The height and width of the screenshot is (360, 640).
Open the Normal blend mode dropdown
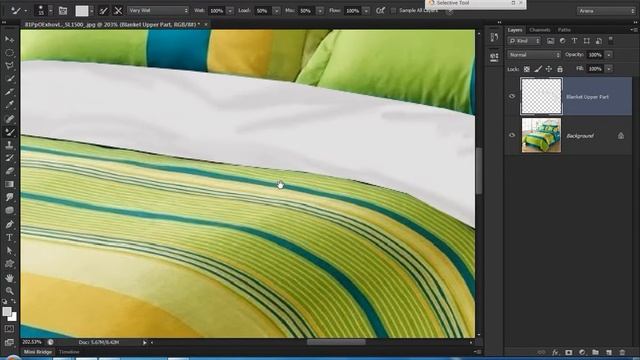click(534, 55)
